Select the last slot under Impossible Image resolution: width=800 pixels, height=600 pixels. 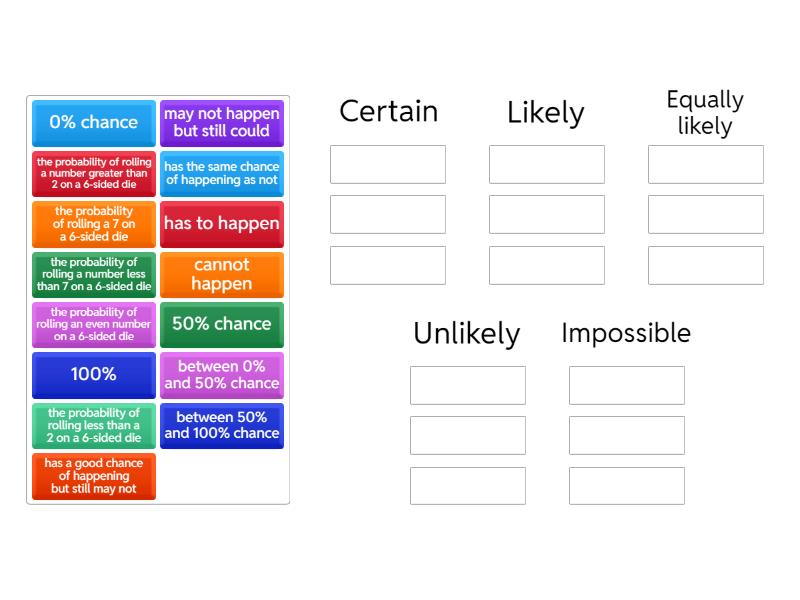(627, 486)
